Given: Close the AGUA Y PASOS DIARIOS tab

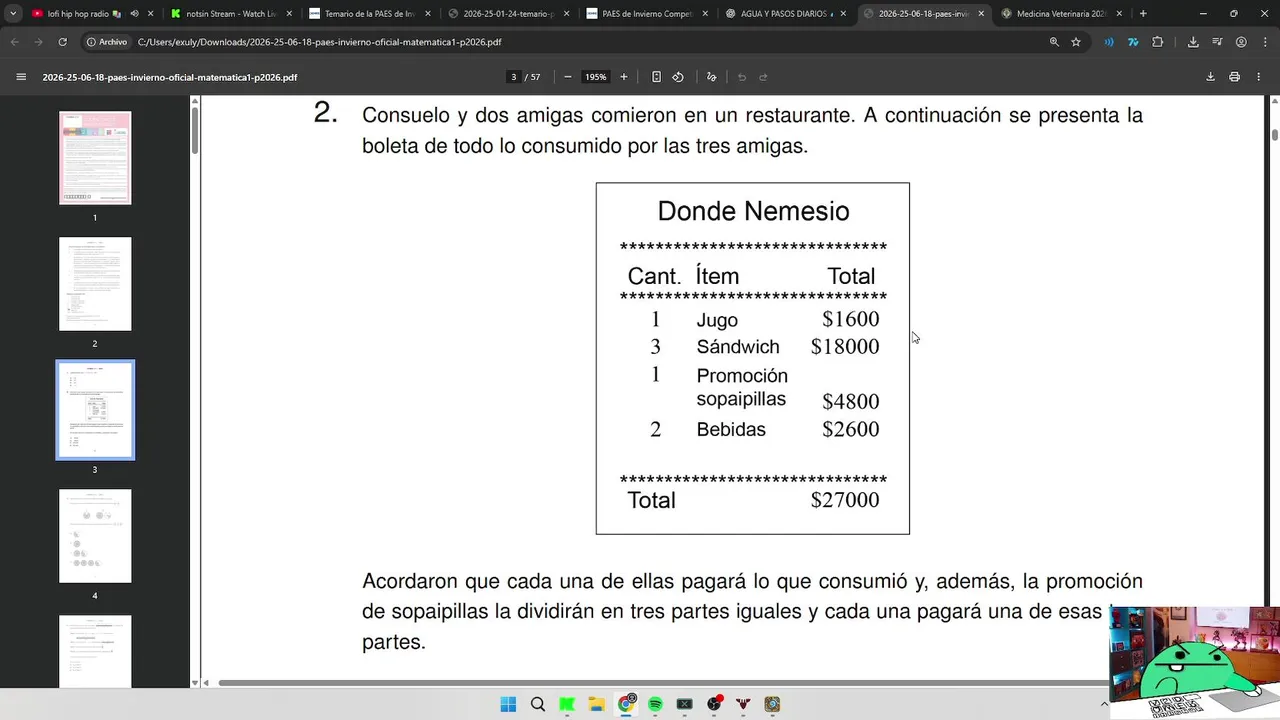Looking at the screenshot, I should coord(842,14).
